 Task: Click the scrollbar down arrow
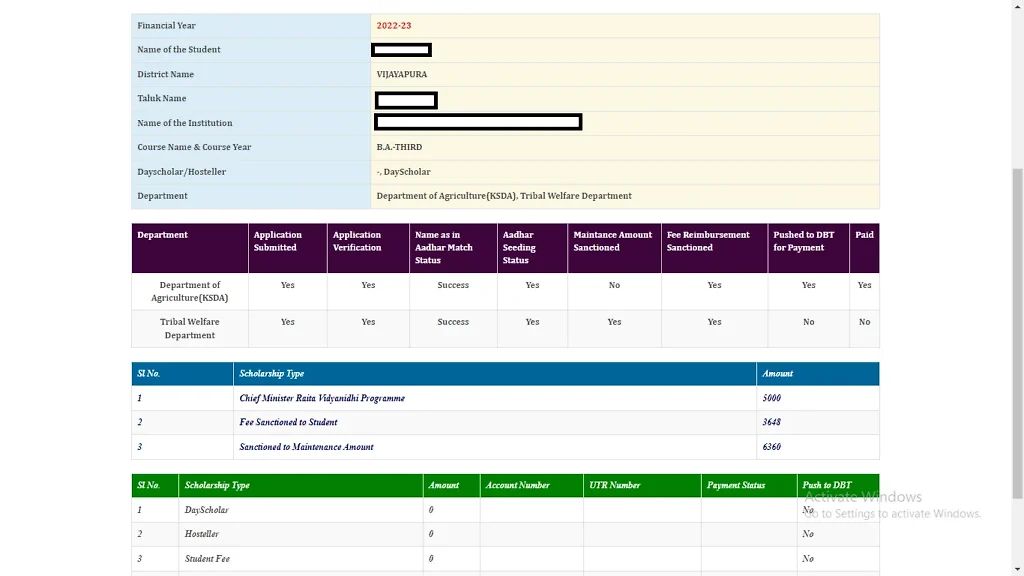tap(1017, 570)
